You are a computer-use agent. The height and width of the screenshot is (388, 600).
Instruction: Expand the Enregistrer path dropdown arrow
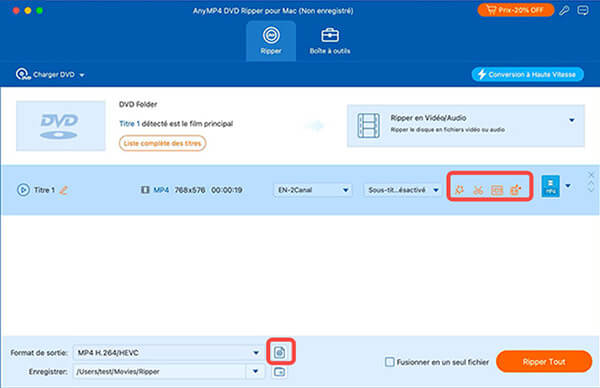[255, 371]
